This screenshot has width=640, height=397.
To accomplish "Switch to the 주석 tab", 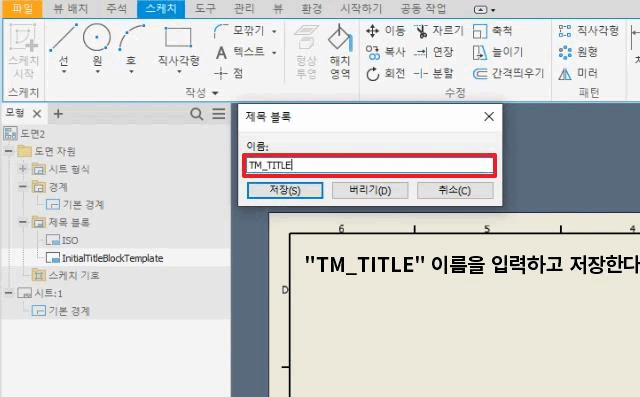I will [x=116, y=9].
